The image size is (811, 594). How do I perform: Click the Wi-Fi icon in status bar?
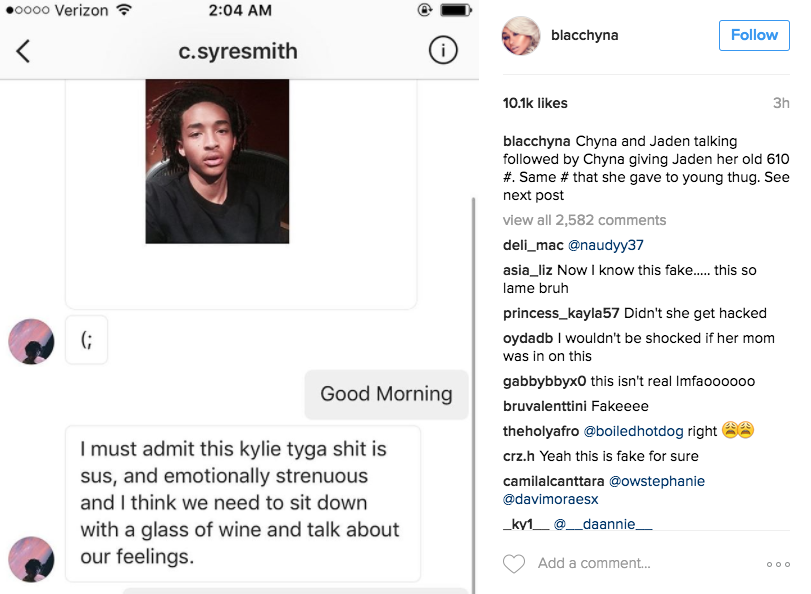124,9
